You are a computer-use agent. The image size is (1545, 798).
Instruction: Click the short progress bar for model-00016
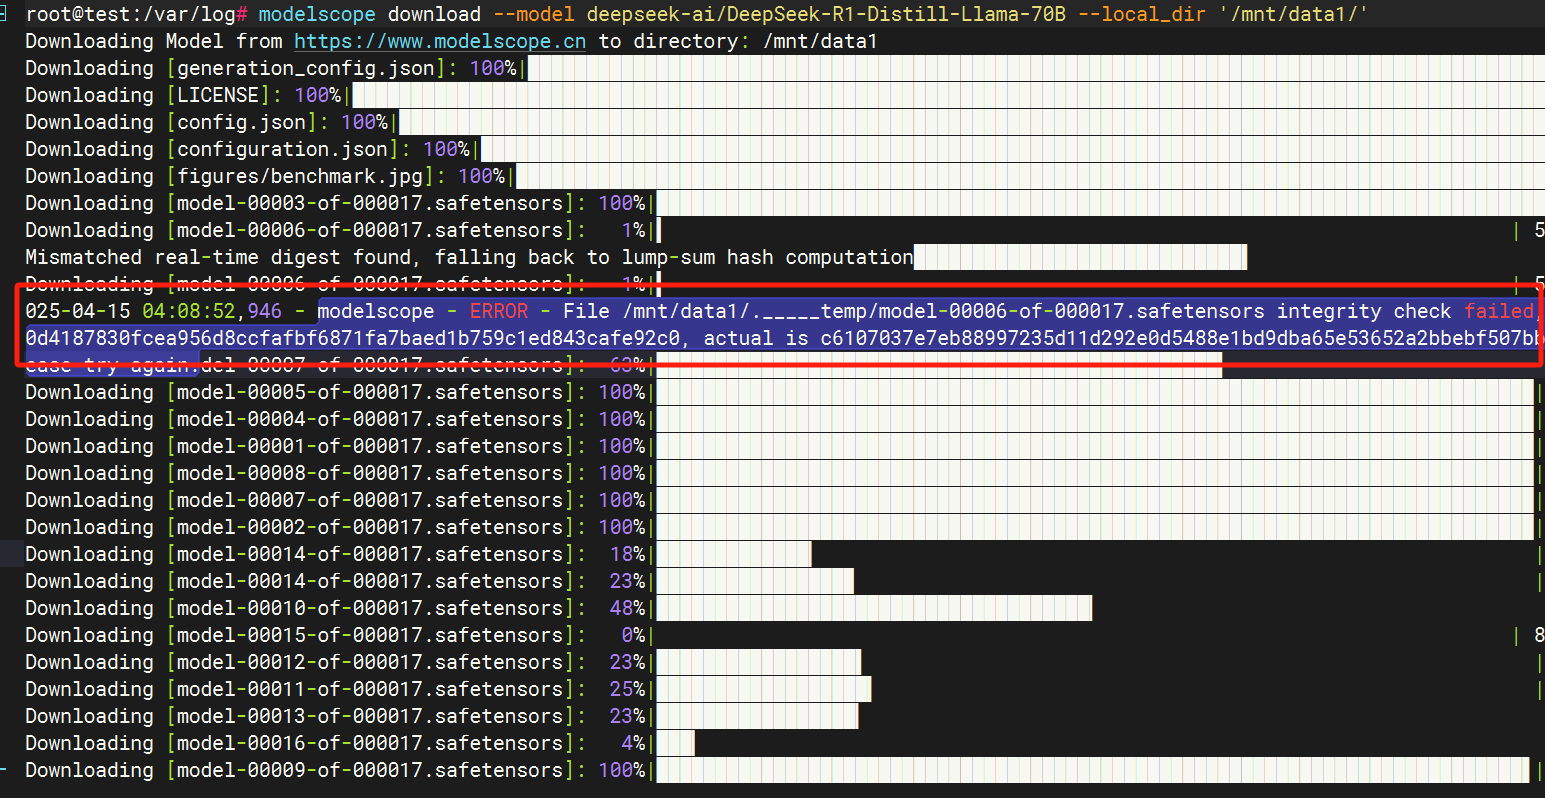pos(675,743)
